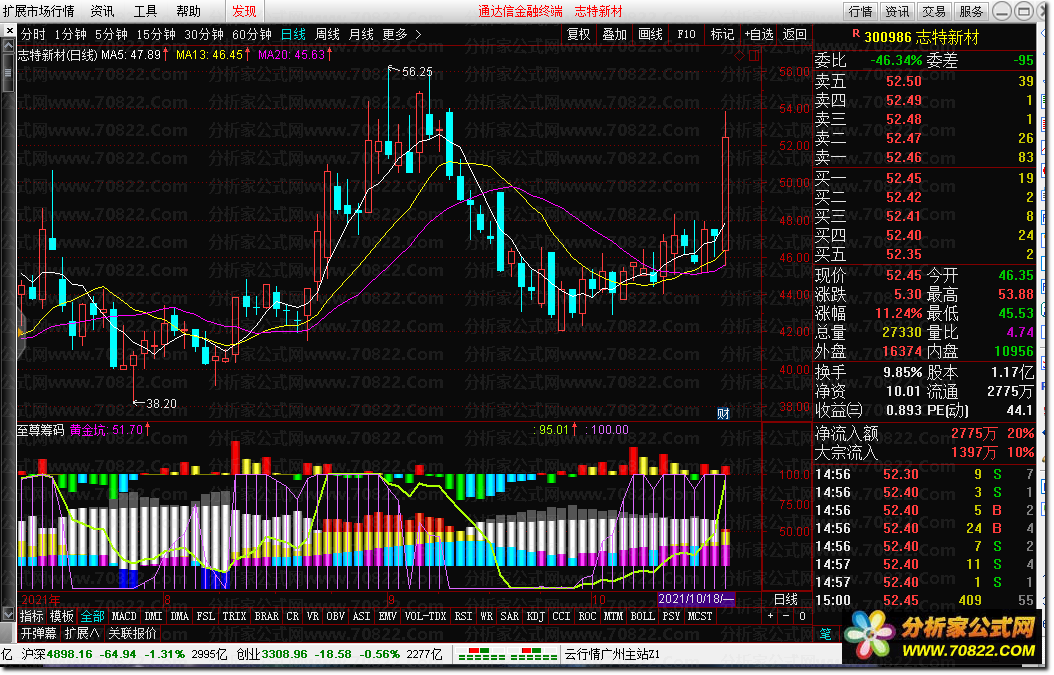
Task: Select the 全部 indicator category
Action: tap(92, 616)
